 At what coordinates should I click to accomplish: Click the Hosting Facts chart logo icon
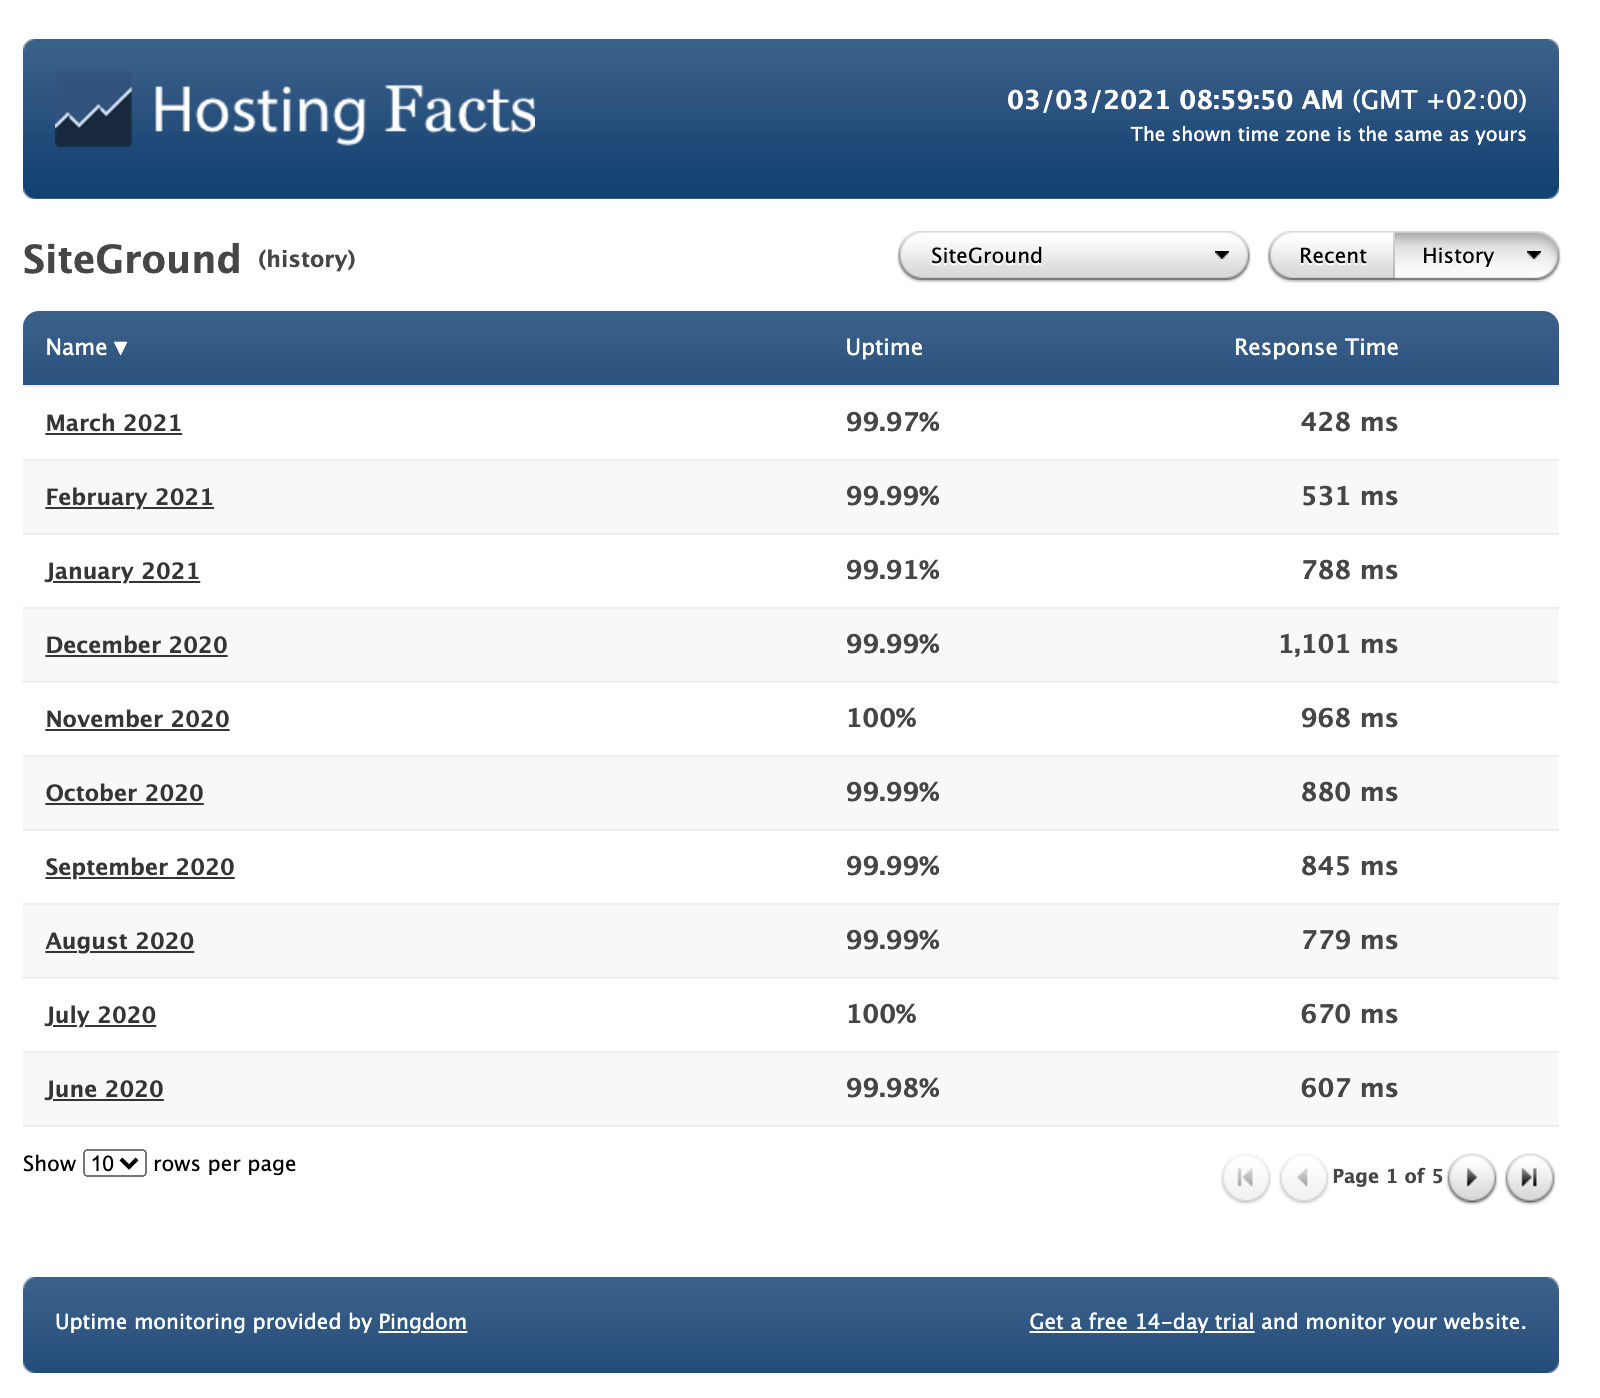click(93, 110)
